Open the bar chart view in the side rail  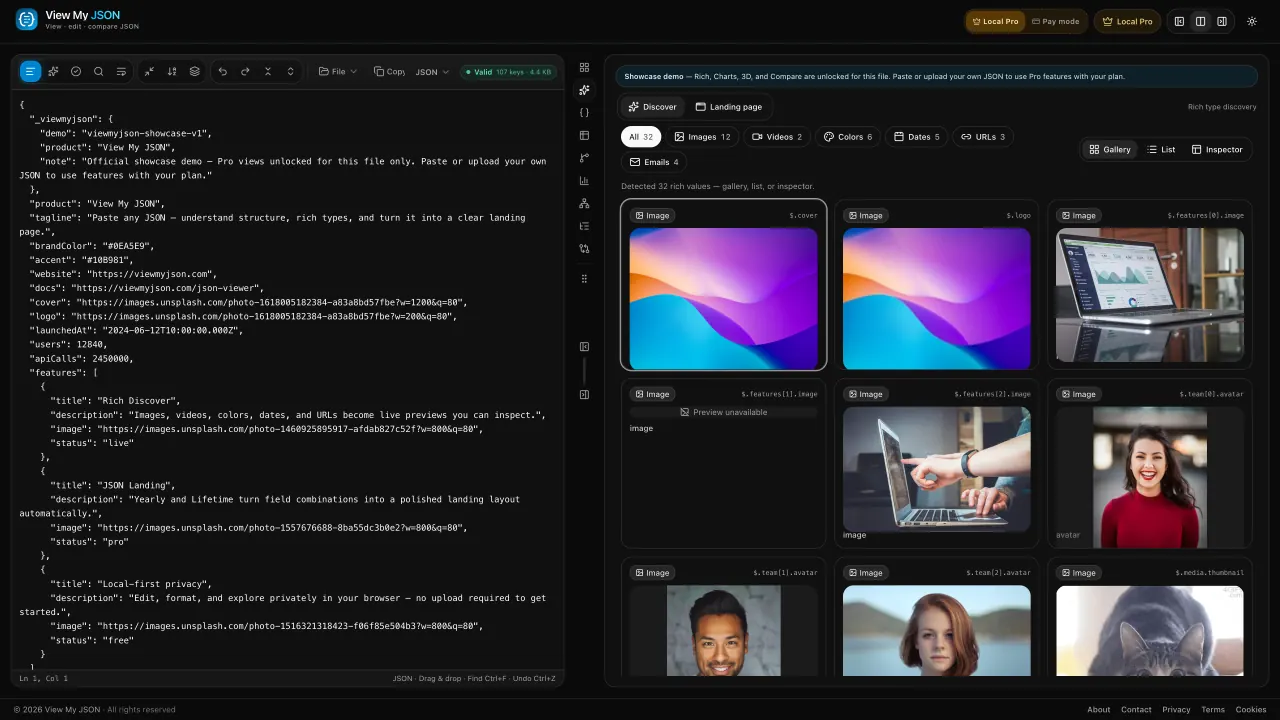click(x=584, y=181)
